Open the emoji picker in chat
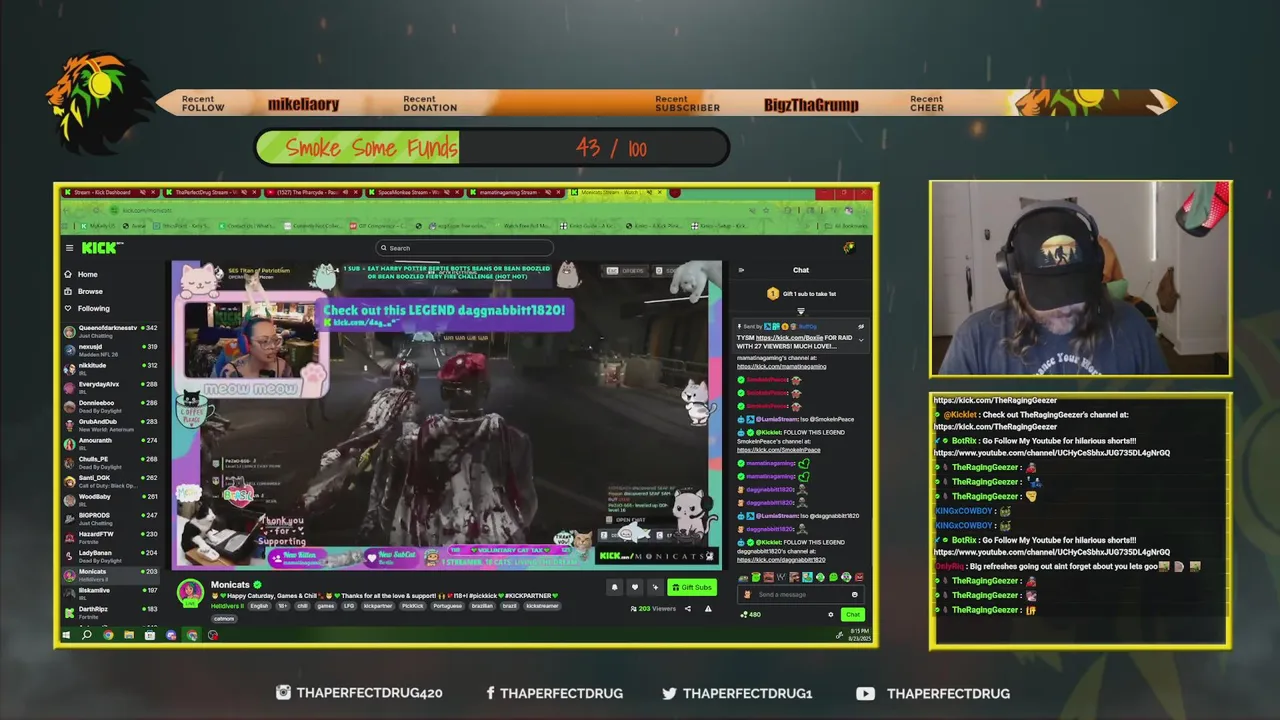Screen dimensions: 1280x720 (x=854, y=594)
